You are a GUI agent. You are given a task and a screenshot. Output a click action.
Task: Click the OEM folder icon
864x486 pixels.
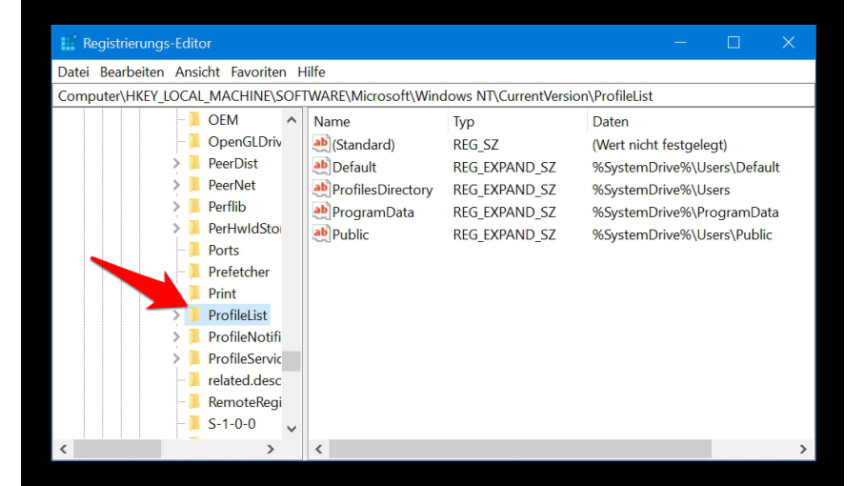(195, 120)
